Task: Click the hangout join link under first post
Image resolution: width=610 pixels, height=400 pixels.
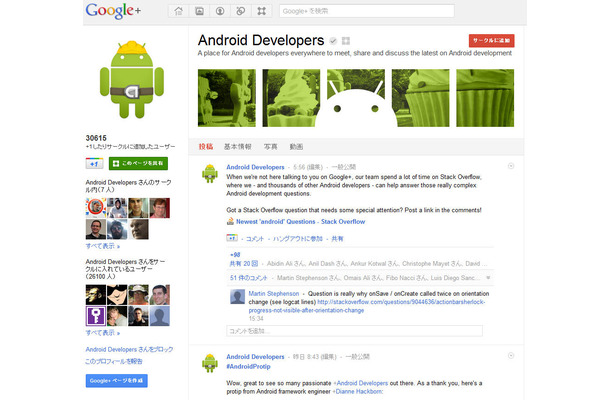Action: pos(298,239)
